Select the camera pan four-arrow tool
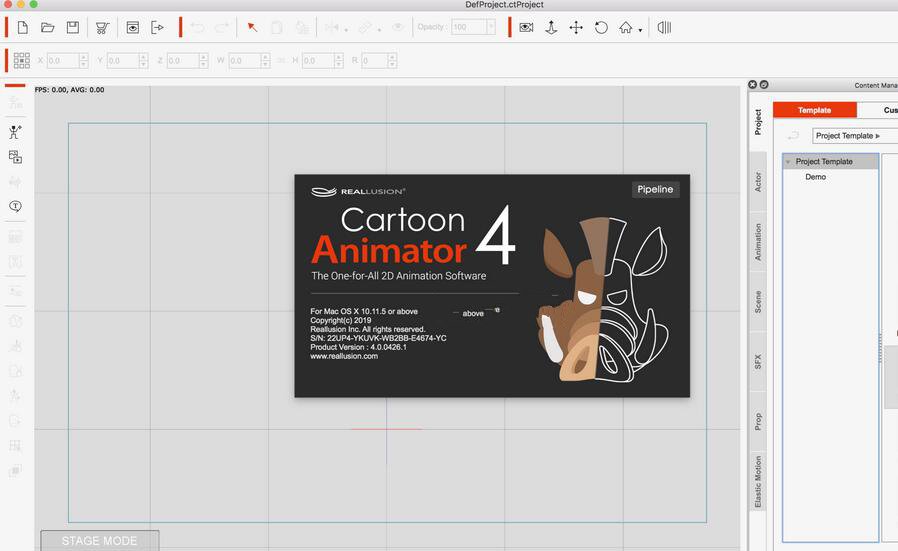Image resolution: width=898 pixels, height=551 pixels. click(x=576, y=27)
